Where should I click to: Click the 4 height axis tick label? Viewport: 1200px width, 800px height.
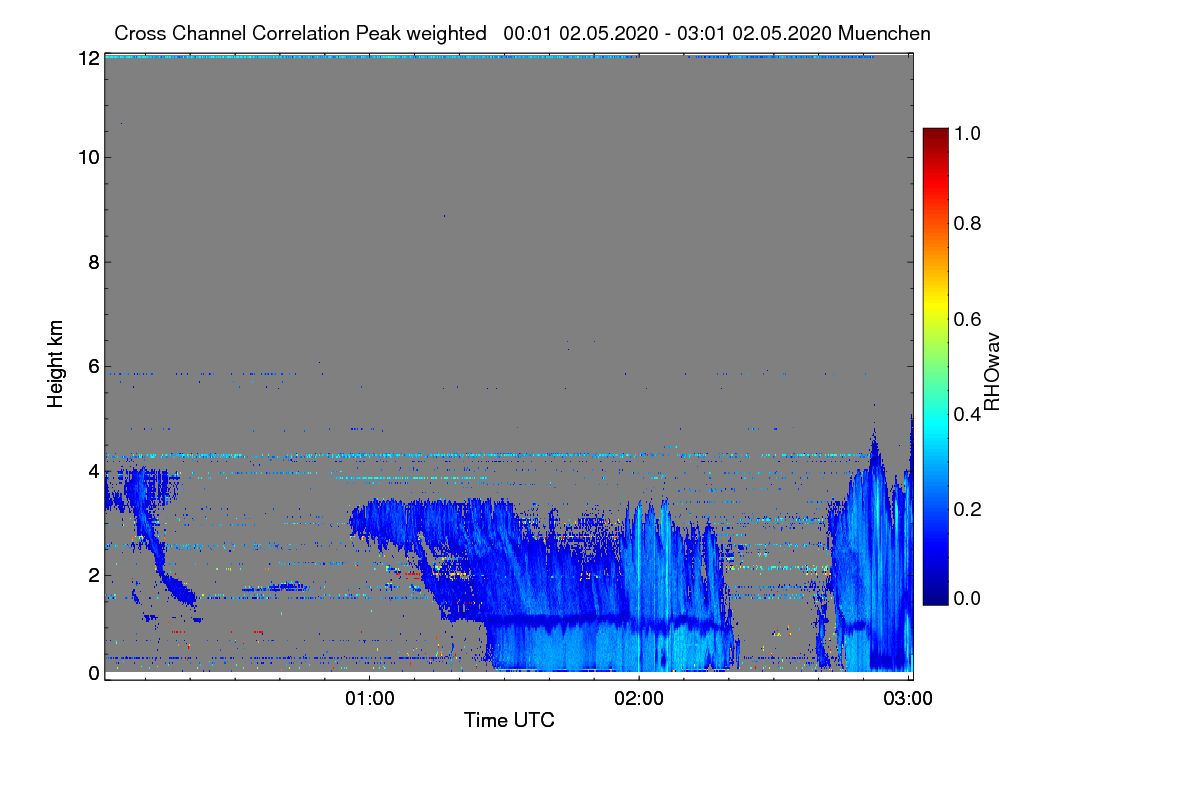pos(93,471)
